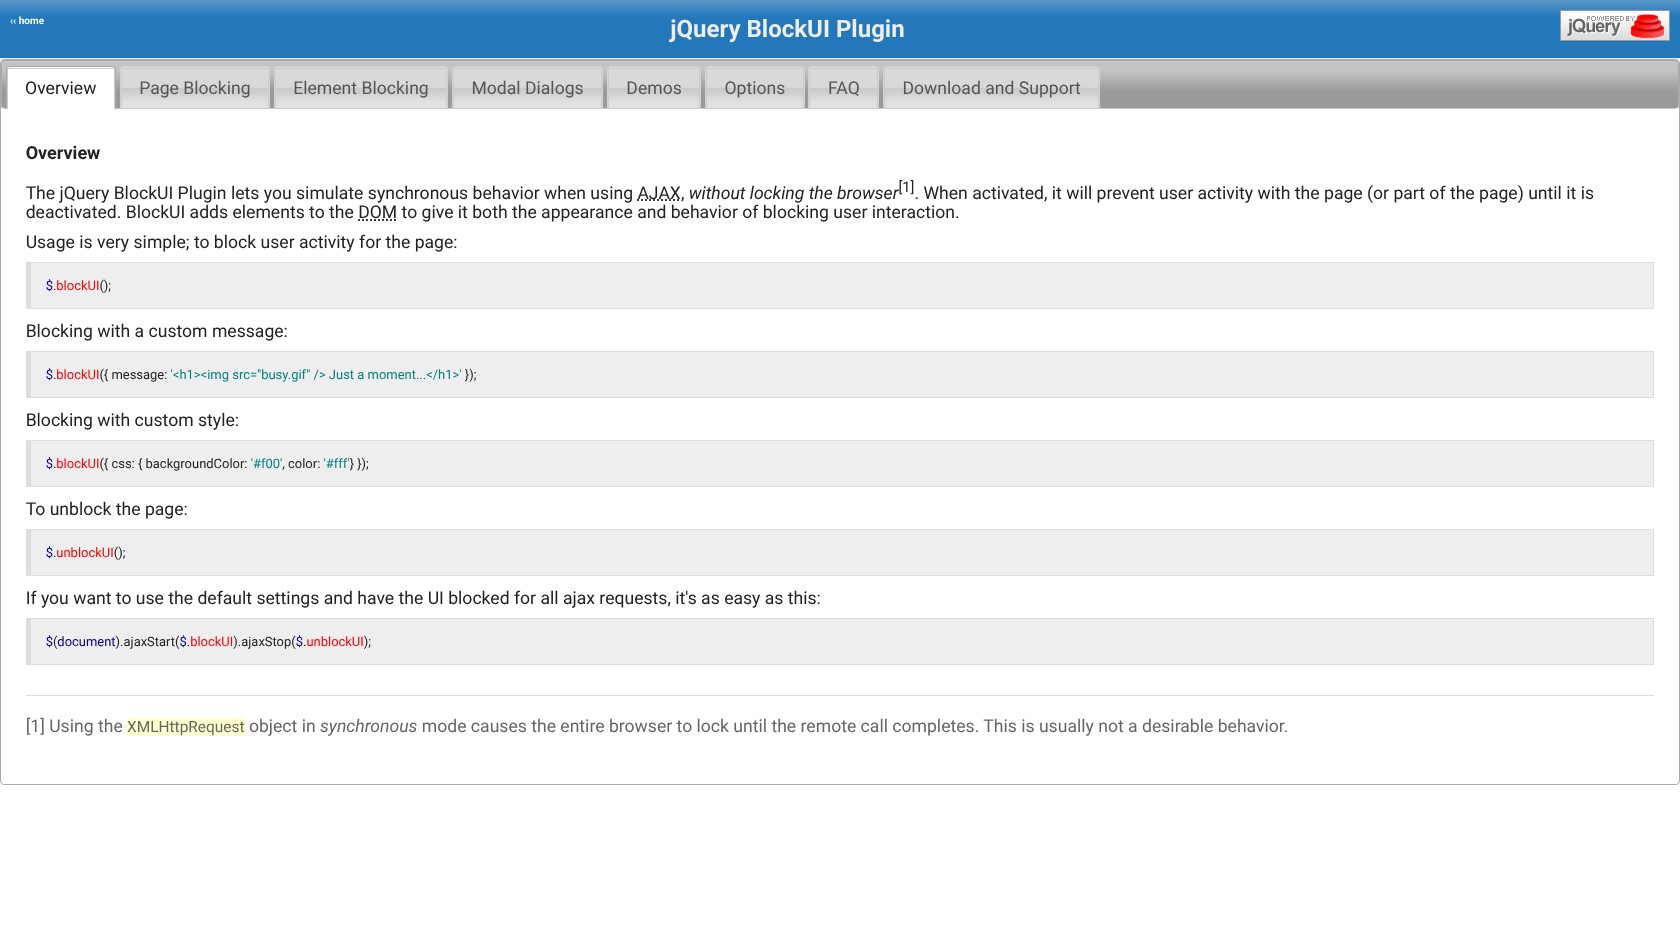Click the 'Blocking with custom style:' text
This screenshot has height=945, width=1680.
click(132, 420)
